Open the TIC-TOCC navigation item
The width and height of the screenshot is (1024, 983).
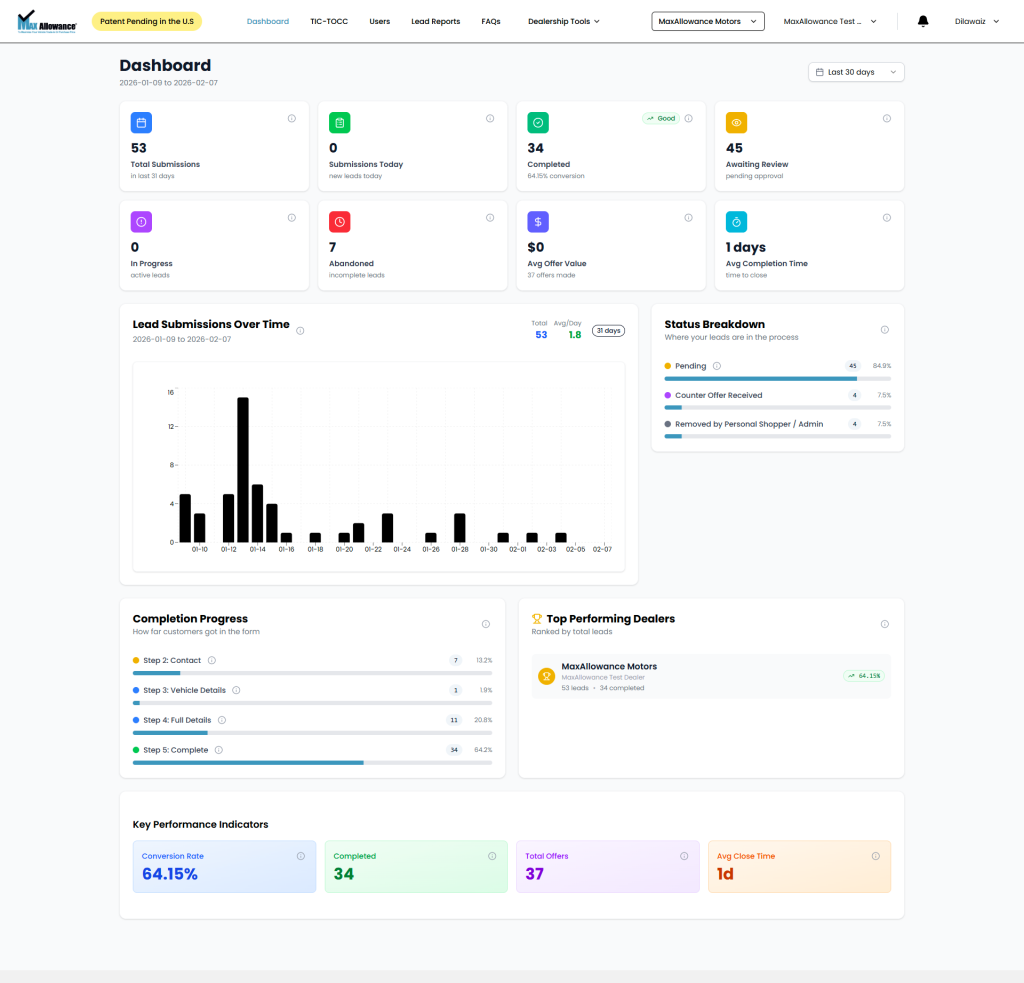coord(329,21)
